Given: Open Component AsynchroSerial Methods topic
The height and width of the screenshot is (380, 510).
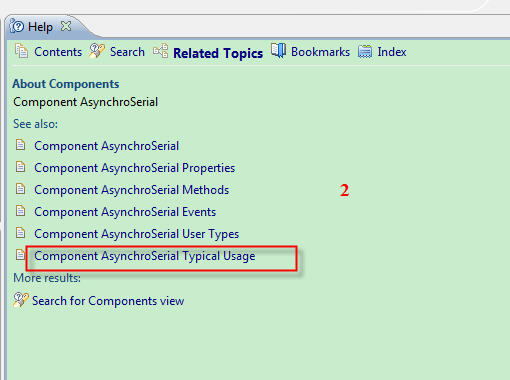Looking at the screenshot, I should pos(132,190).
